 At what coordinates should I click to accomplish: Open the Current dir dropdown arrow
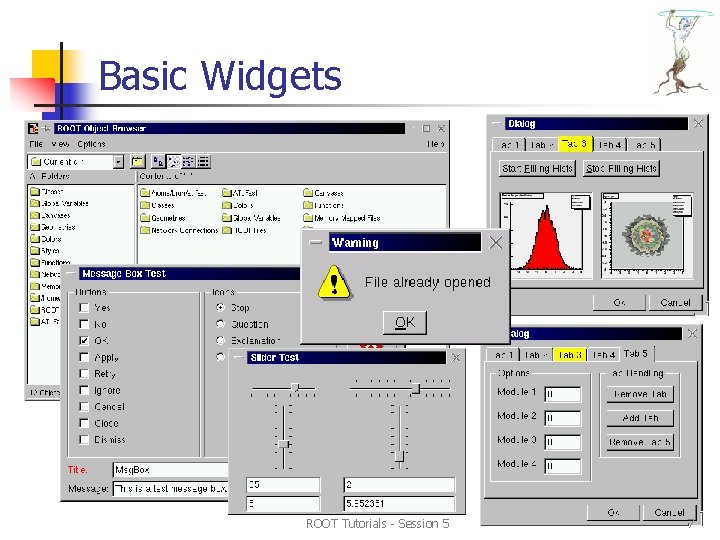coord(118,162)
